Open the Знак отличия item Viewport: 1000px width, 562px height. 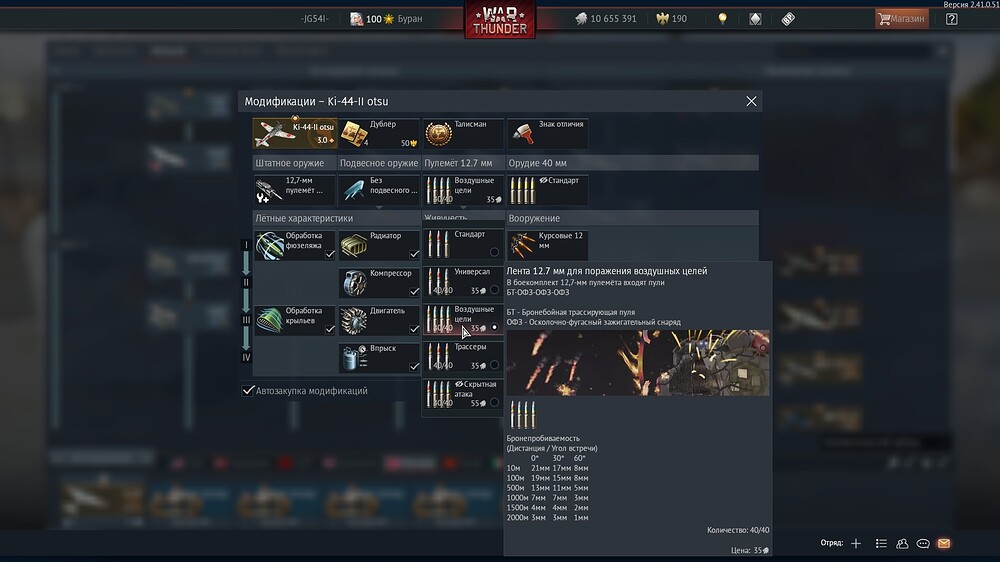[547, 133]
